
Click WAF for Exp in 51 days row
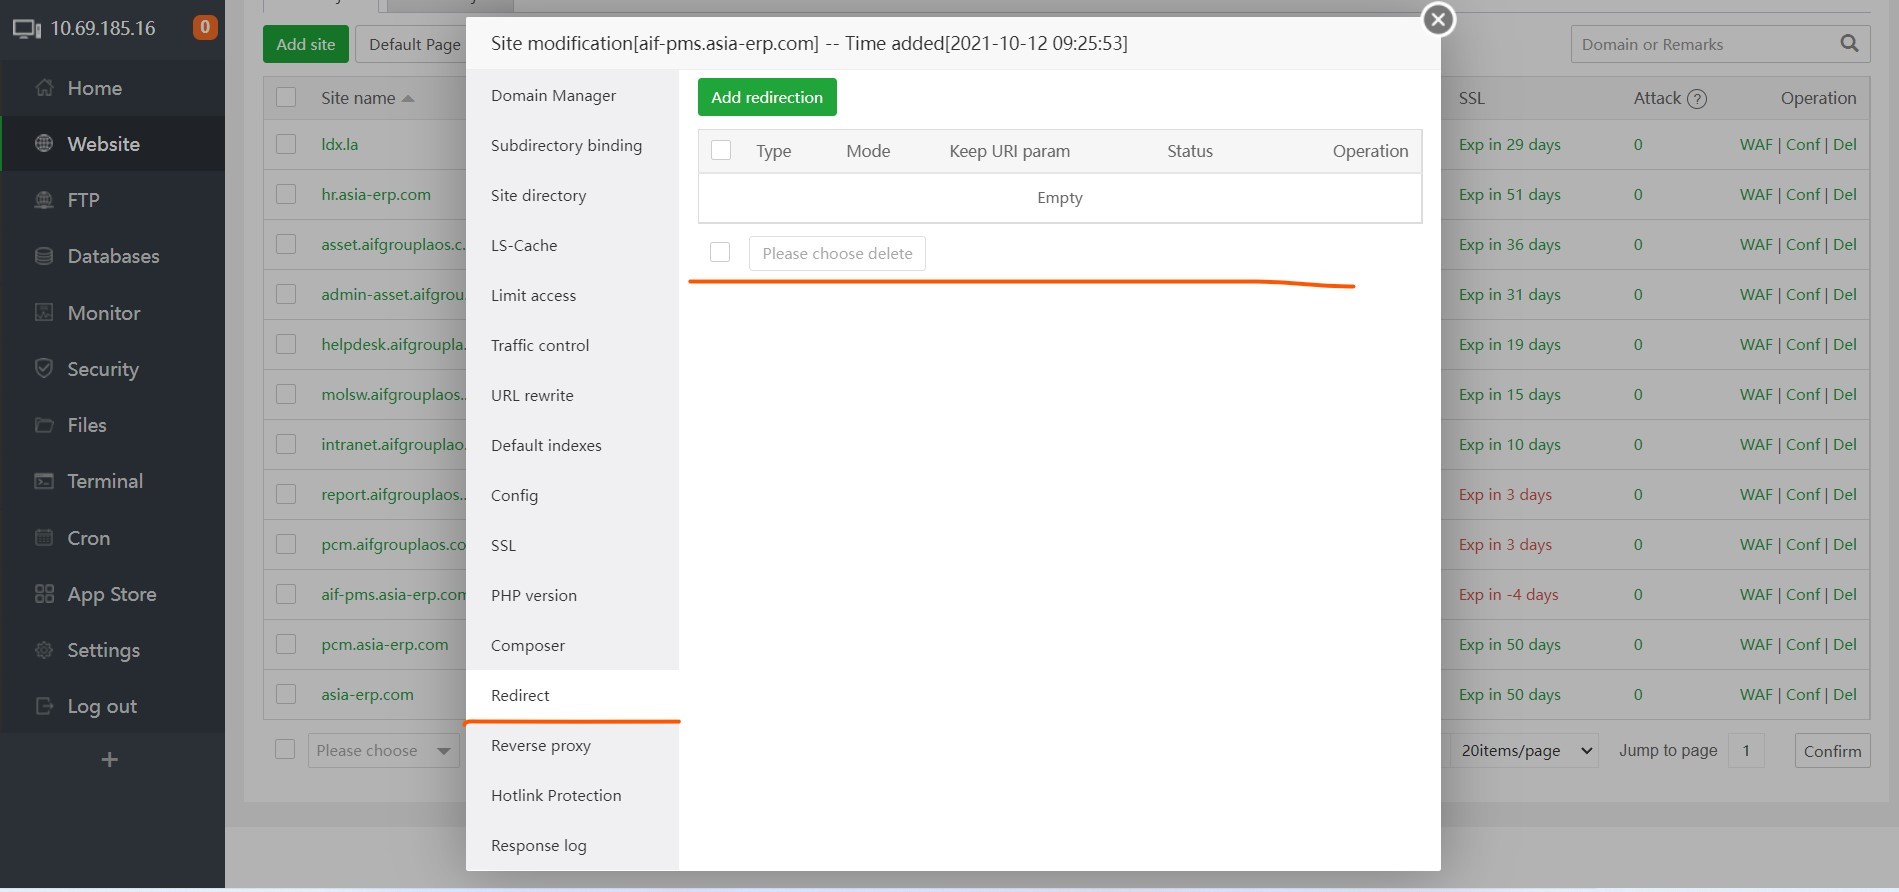click(x=1756, y=194)
